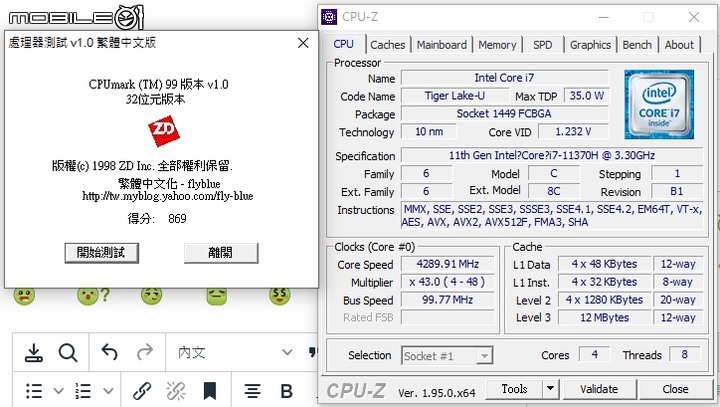This screenshot has height=407, width=720.
Task: Click the Bus Speed value 99.77 MHz
Action: 448,300
